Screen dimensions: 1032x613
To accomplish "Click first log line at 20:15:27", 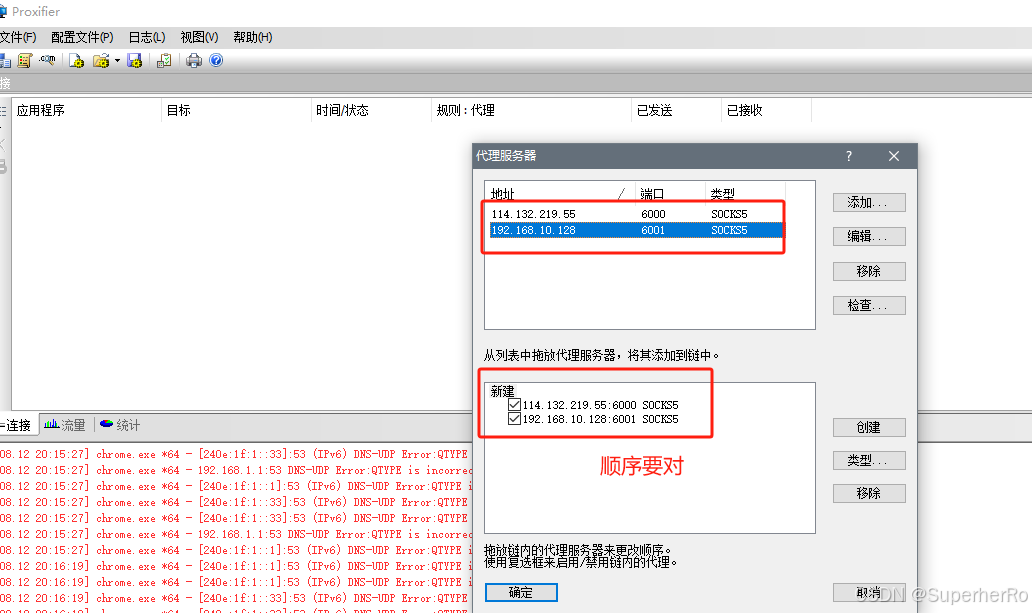I will click(236, 454).
